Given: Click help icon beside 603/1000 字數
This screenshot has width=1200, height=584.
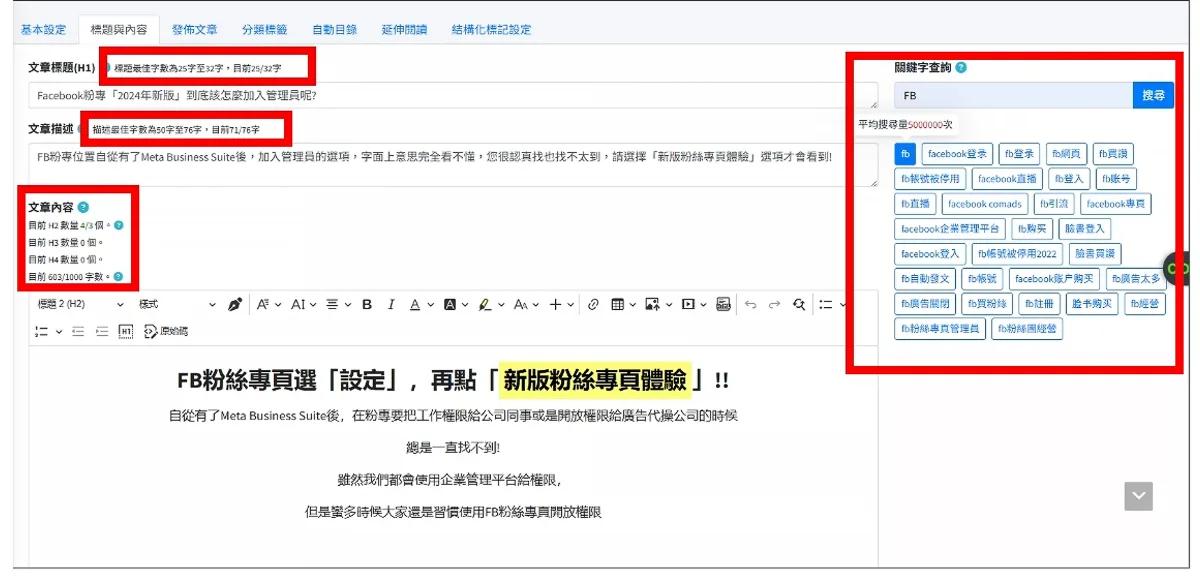Looking at the screenshot, I should coord(119,276).
